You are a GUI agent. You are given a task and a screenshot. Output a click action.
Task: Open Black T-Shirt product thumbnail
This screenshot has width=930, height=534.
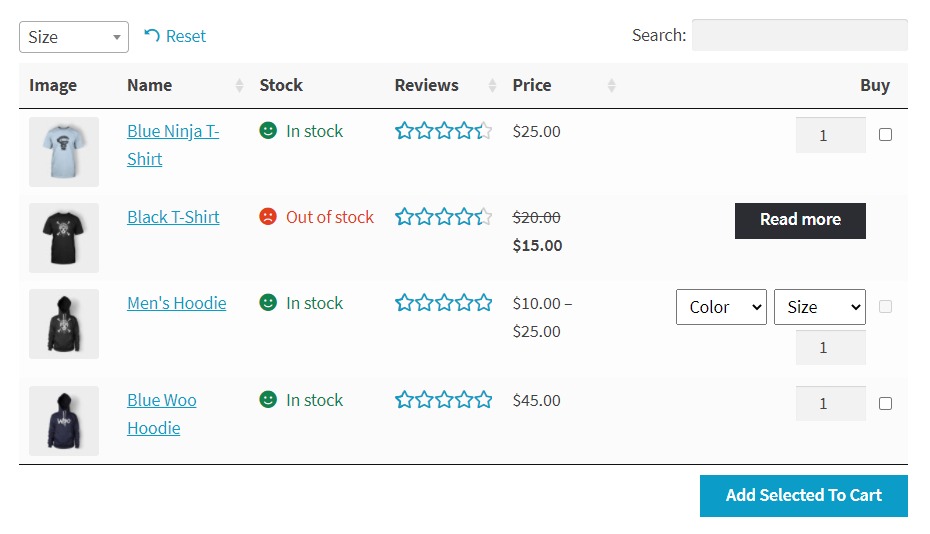pyautogui.click(x=64, y=238)
